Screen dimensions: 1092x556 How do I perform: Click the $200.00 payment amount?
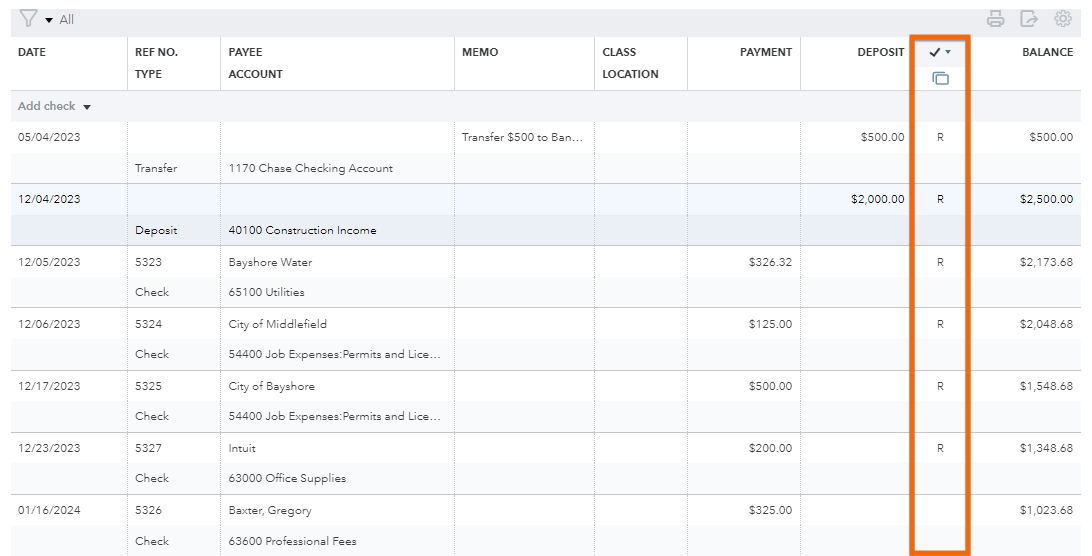point(770,448)
